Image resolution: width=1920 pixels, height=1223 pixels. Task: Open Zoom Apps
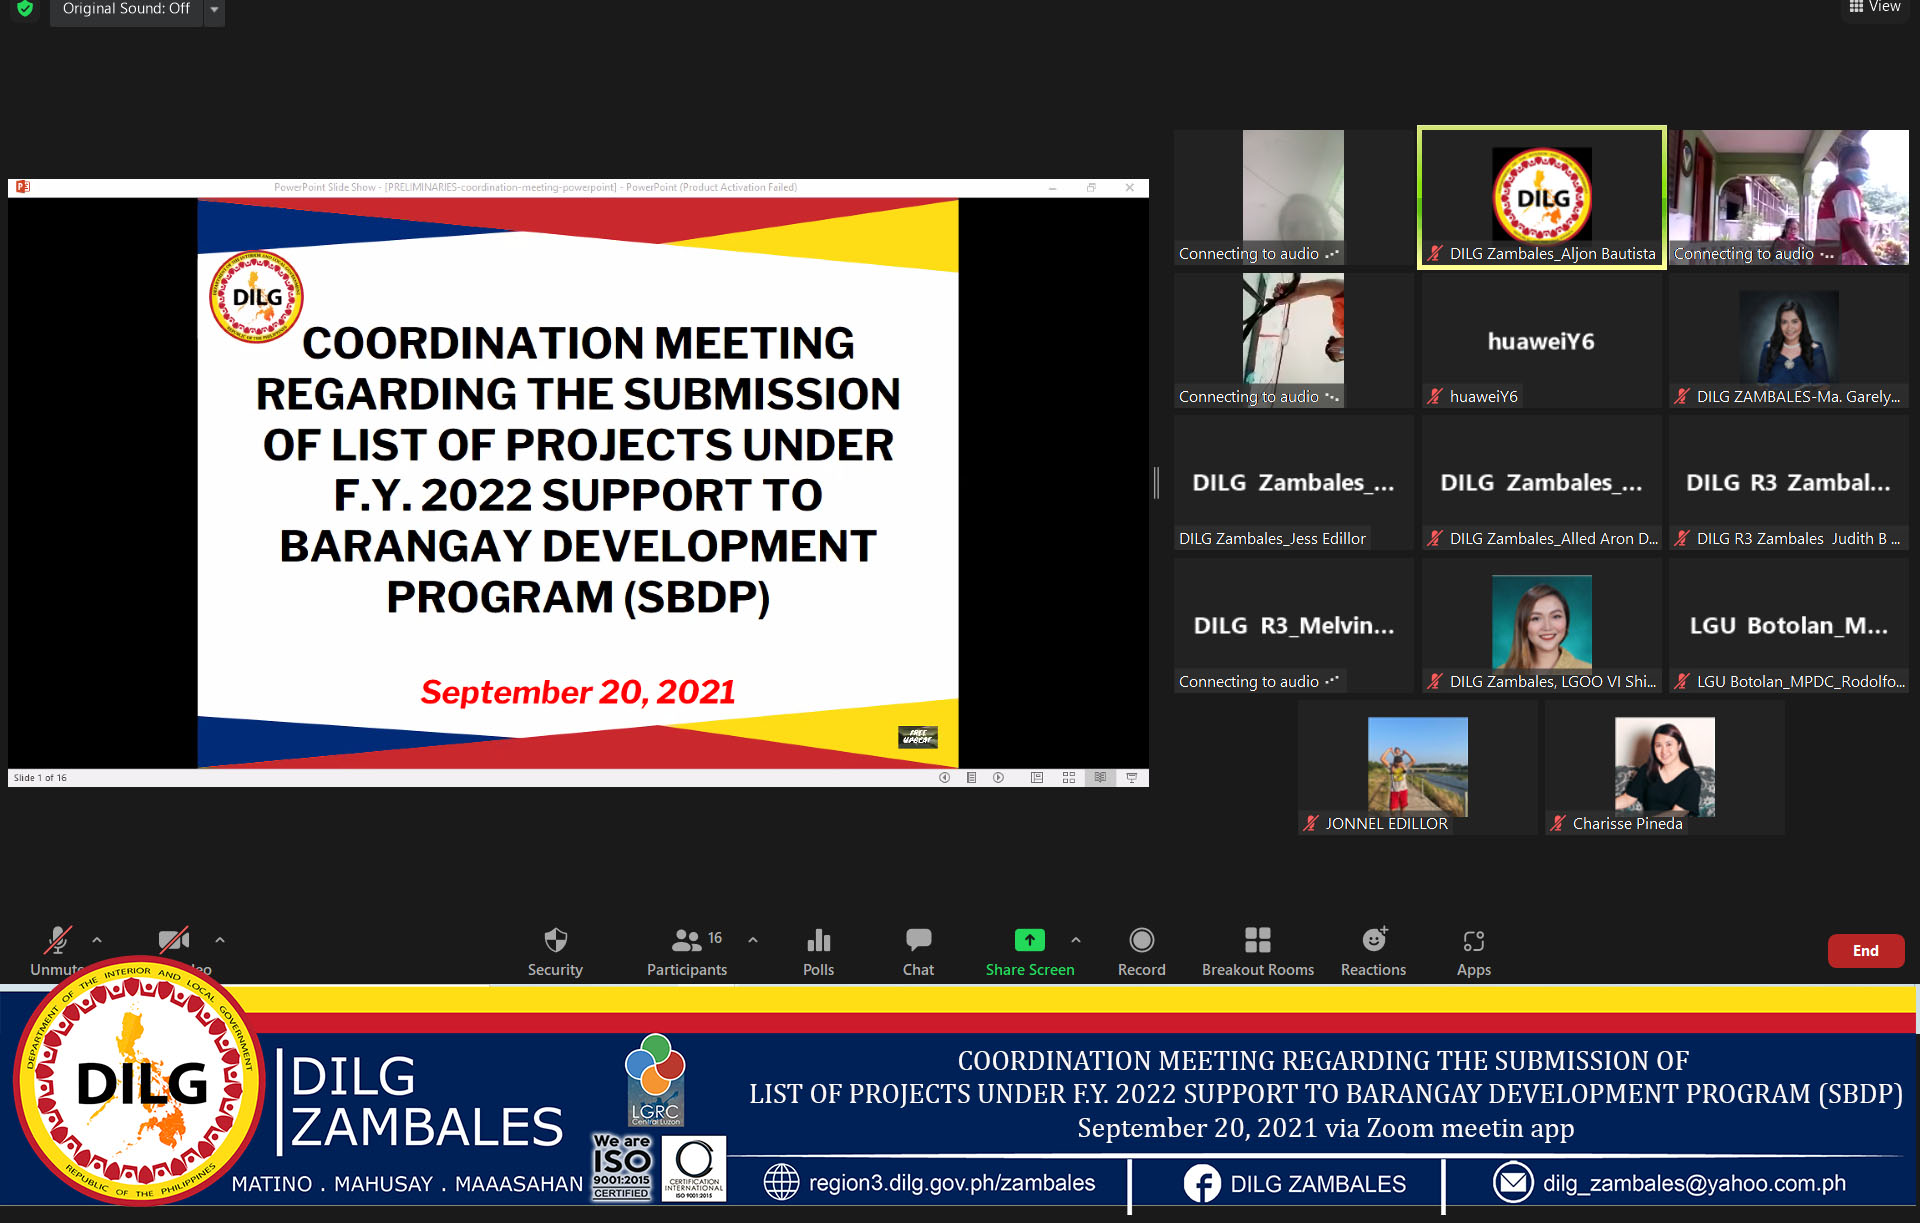click(x=1473, y=951)
